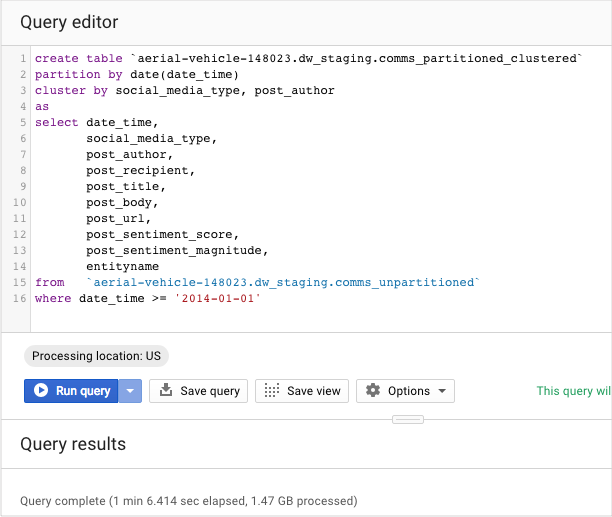Click 'entityname' on line 14
The height and width of the screenshot is (517, 612).
click(123, 266)
